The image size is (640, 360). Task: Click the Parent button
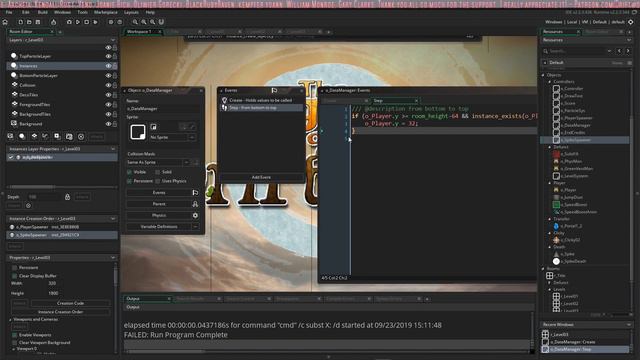point(159,204)
